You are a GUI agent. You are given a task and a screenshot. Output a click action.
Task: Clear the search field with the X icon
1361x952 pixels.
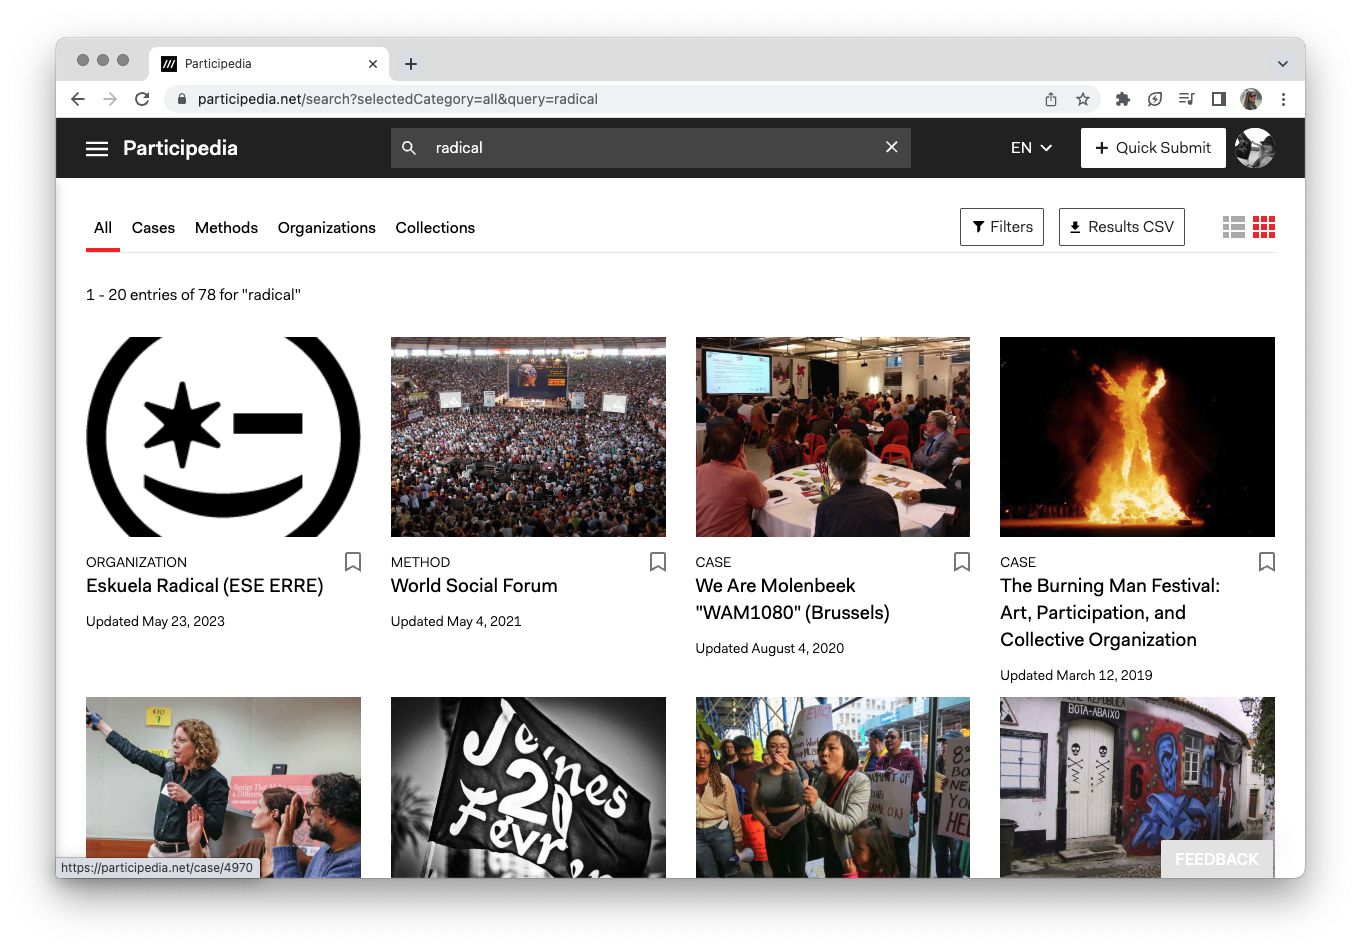pos(891,148)
